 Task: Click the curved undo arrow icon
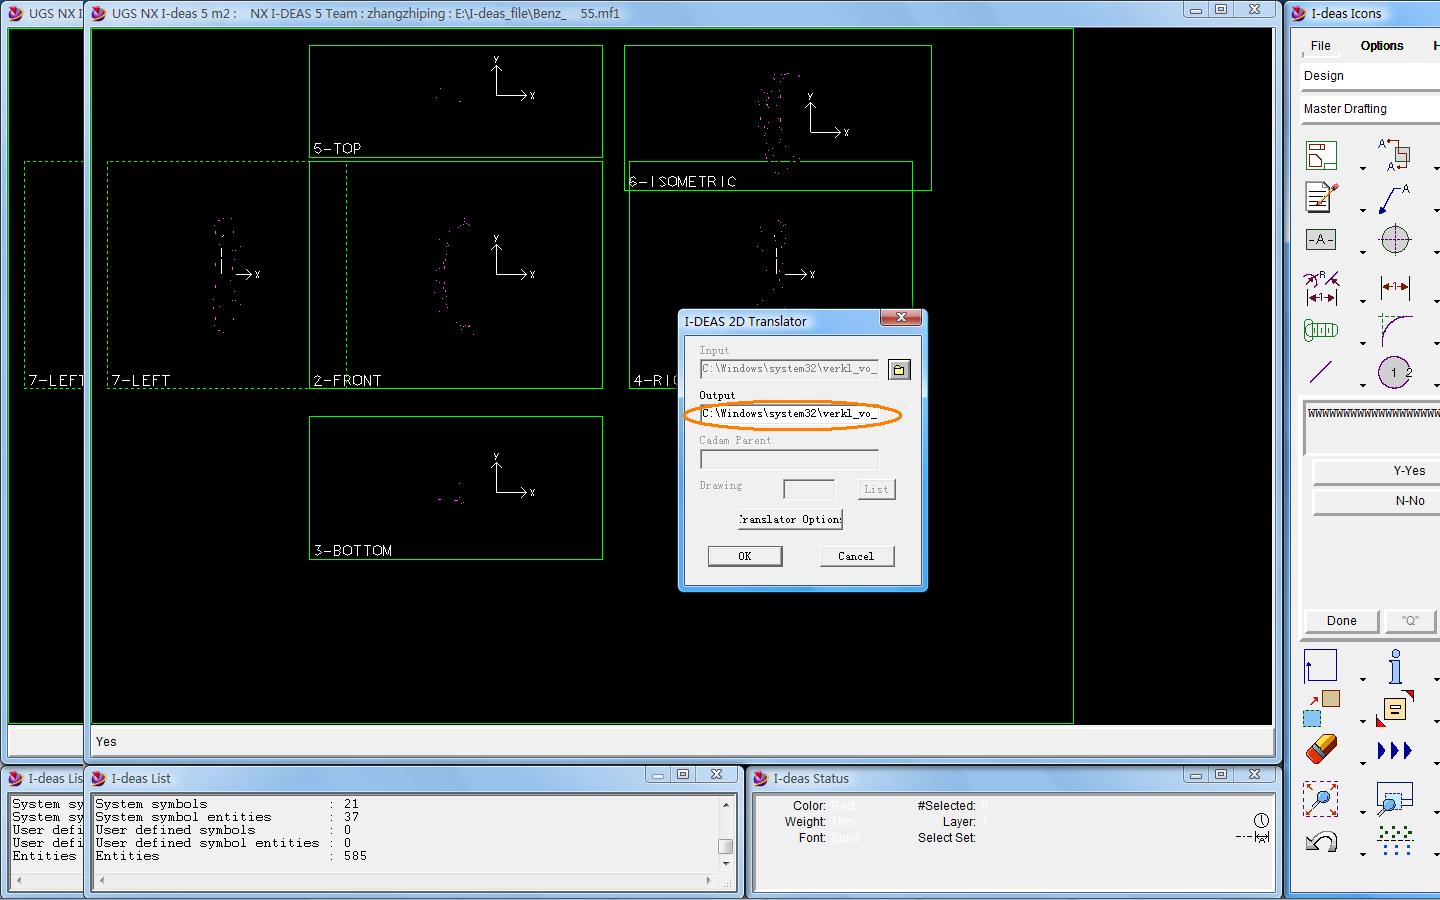pyautogui.click(x=1321, y=841)
